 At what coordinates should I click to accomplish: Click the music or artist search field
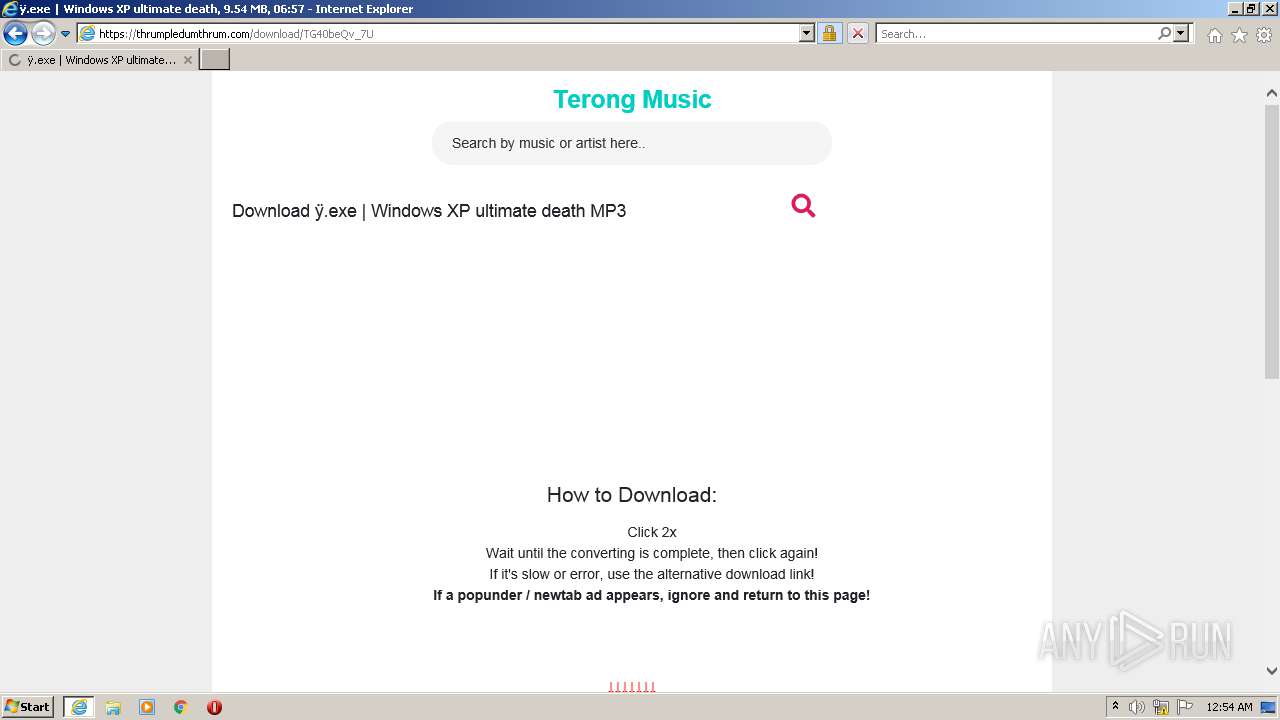[632, 143]
